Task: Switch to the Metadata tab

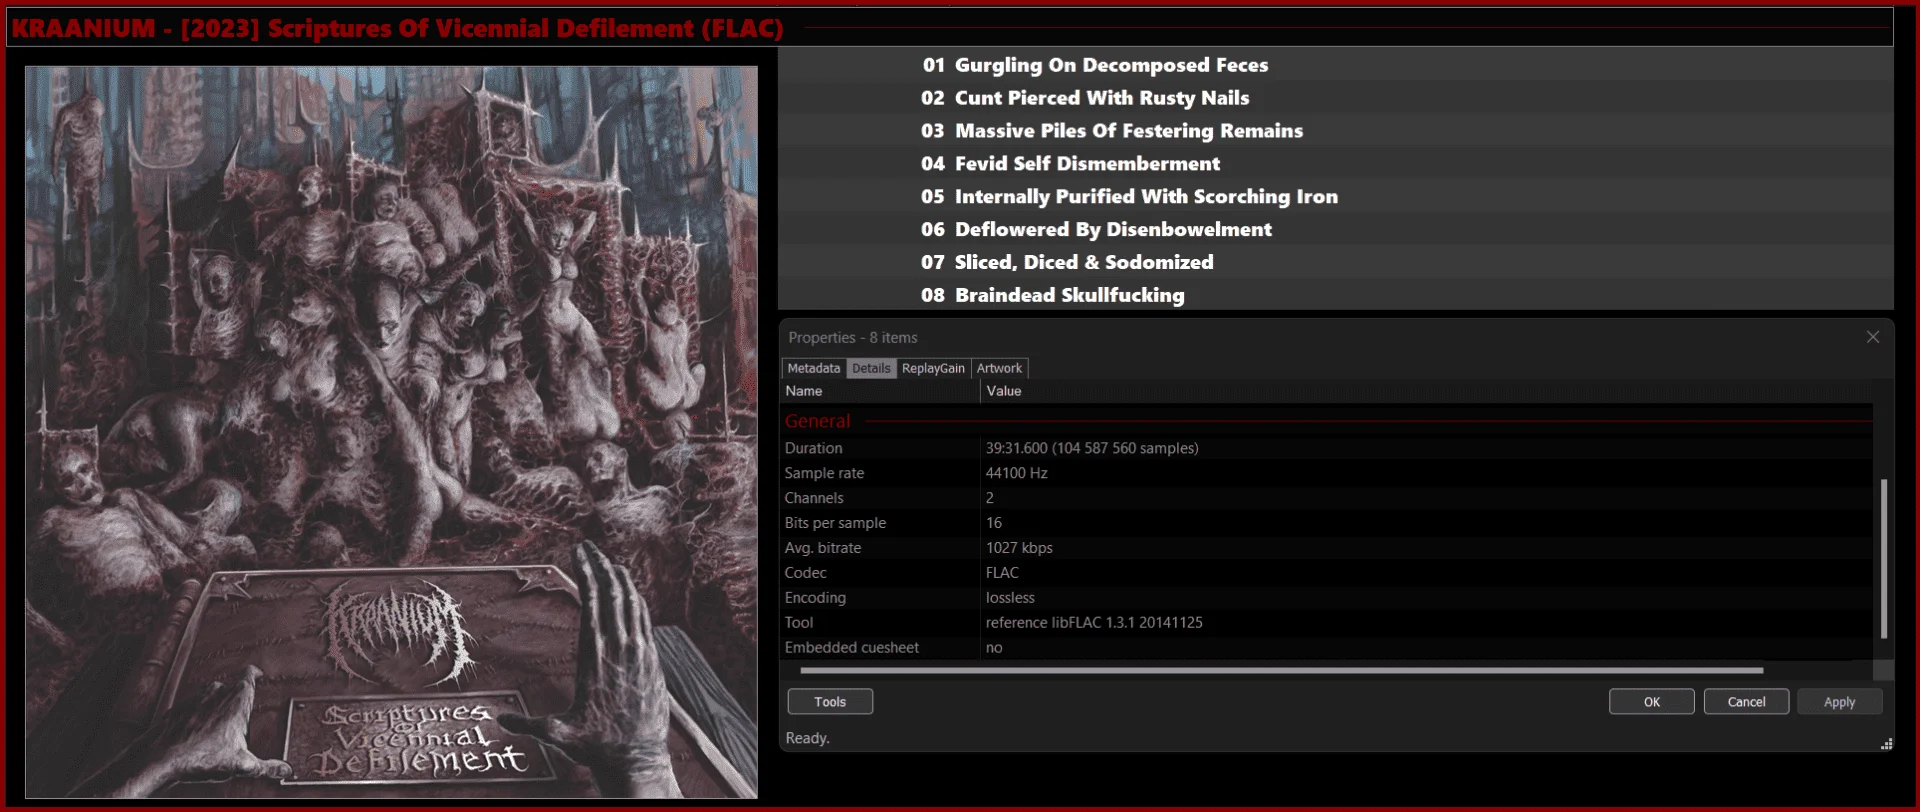Action: pos(813,368)
